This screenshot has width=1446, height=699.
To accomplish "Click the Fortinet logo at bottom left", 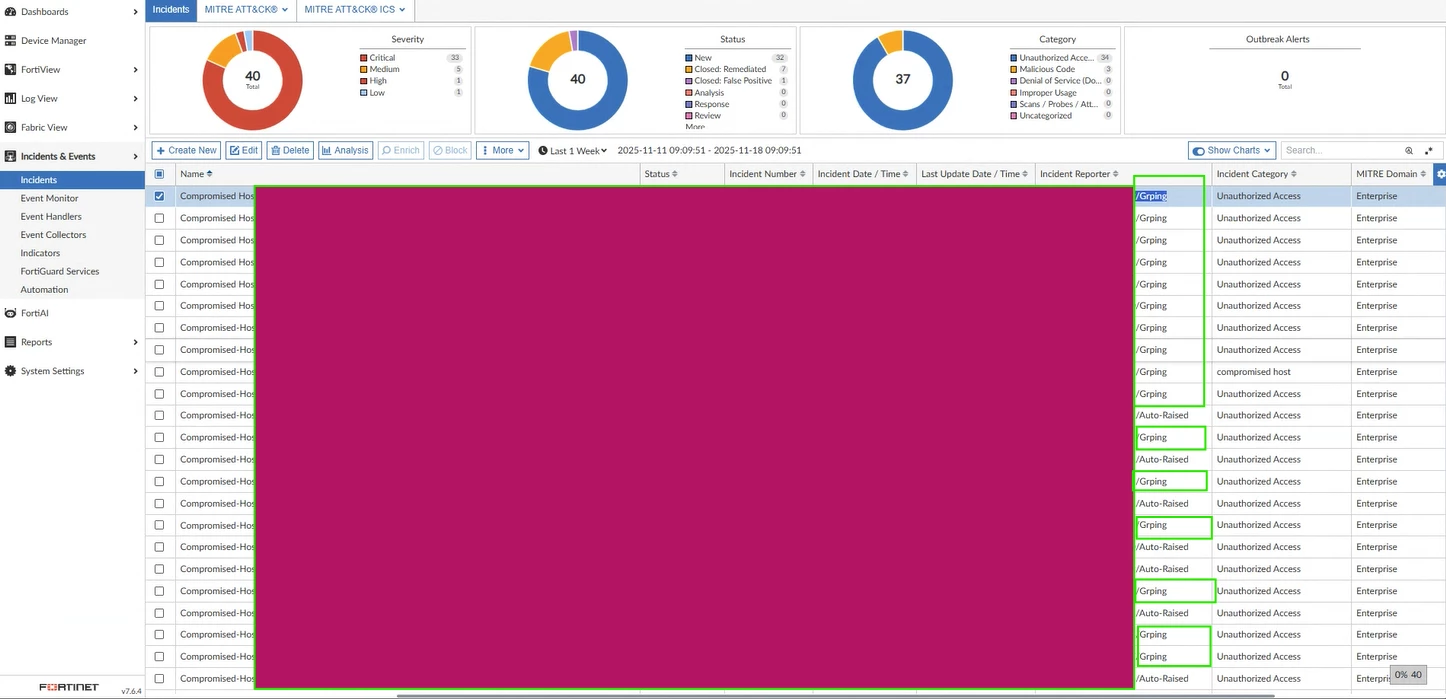I will (69, 688).
